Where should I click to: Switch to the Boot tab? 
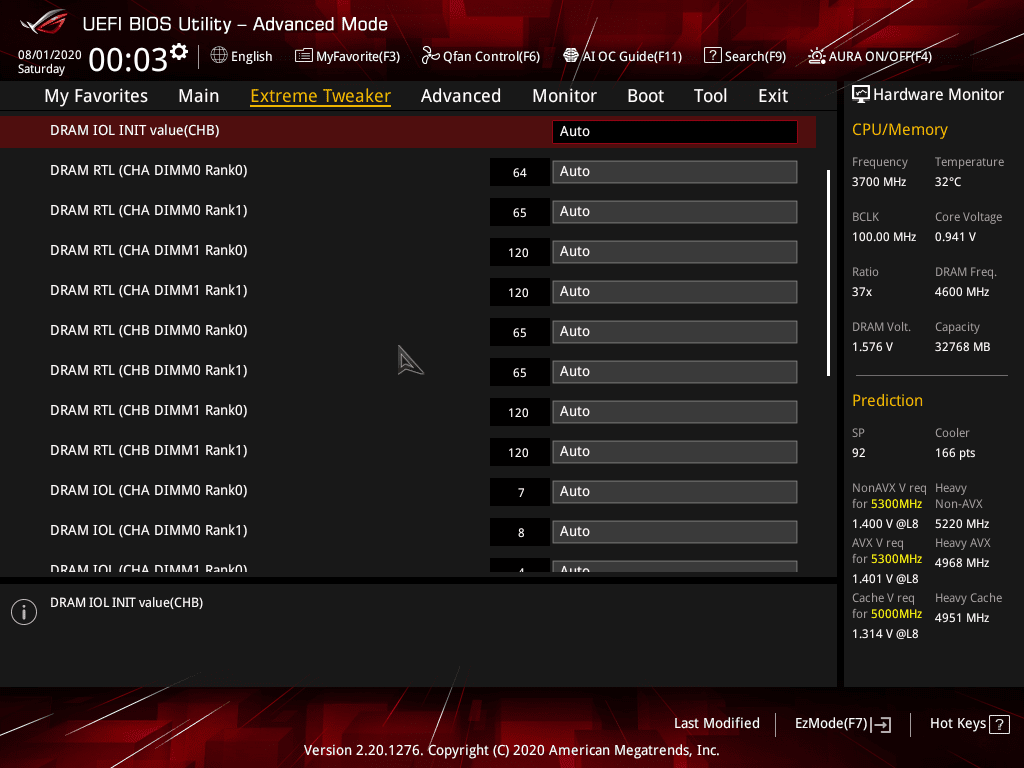[645, 96]
